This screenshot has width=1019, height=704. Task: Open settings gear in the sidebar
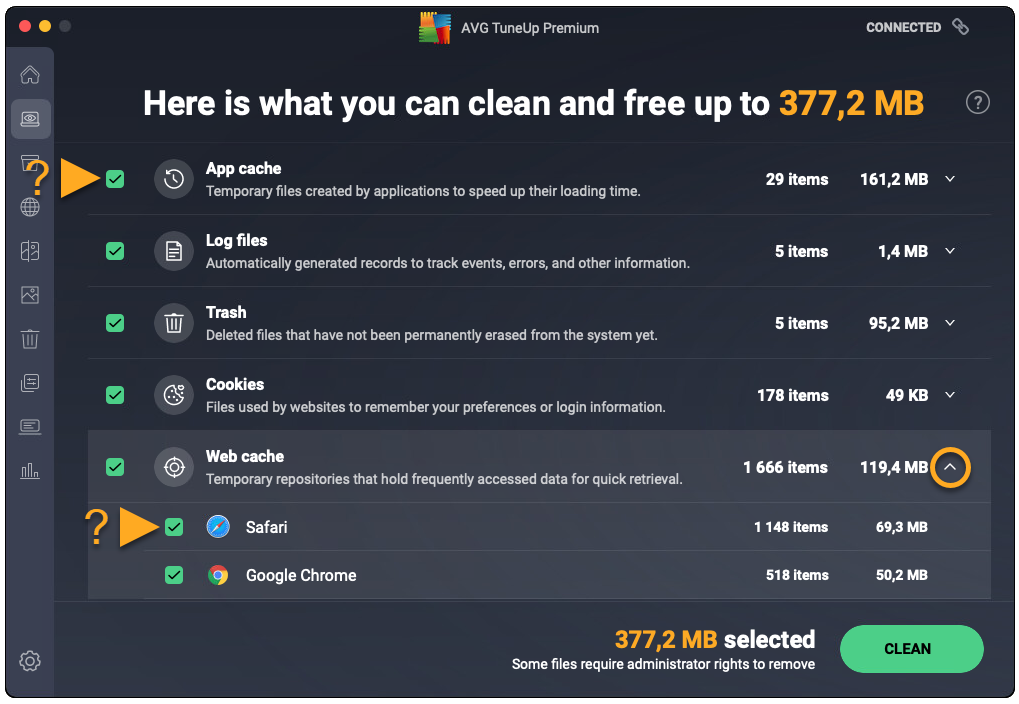coord(30,660)
